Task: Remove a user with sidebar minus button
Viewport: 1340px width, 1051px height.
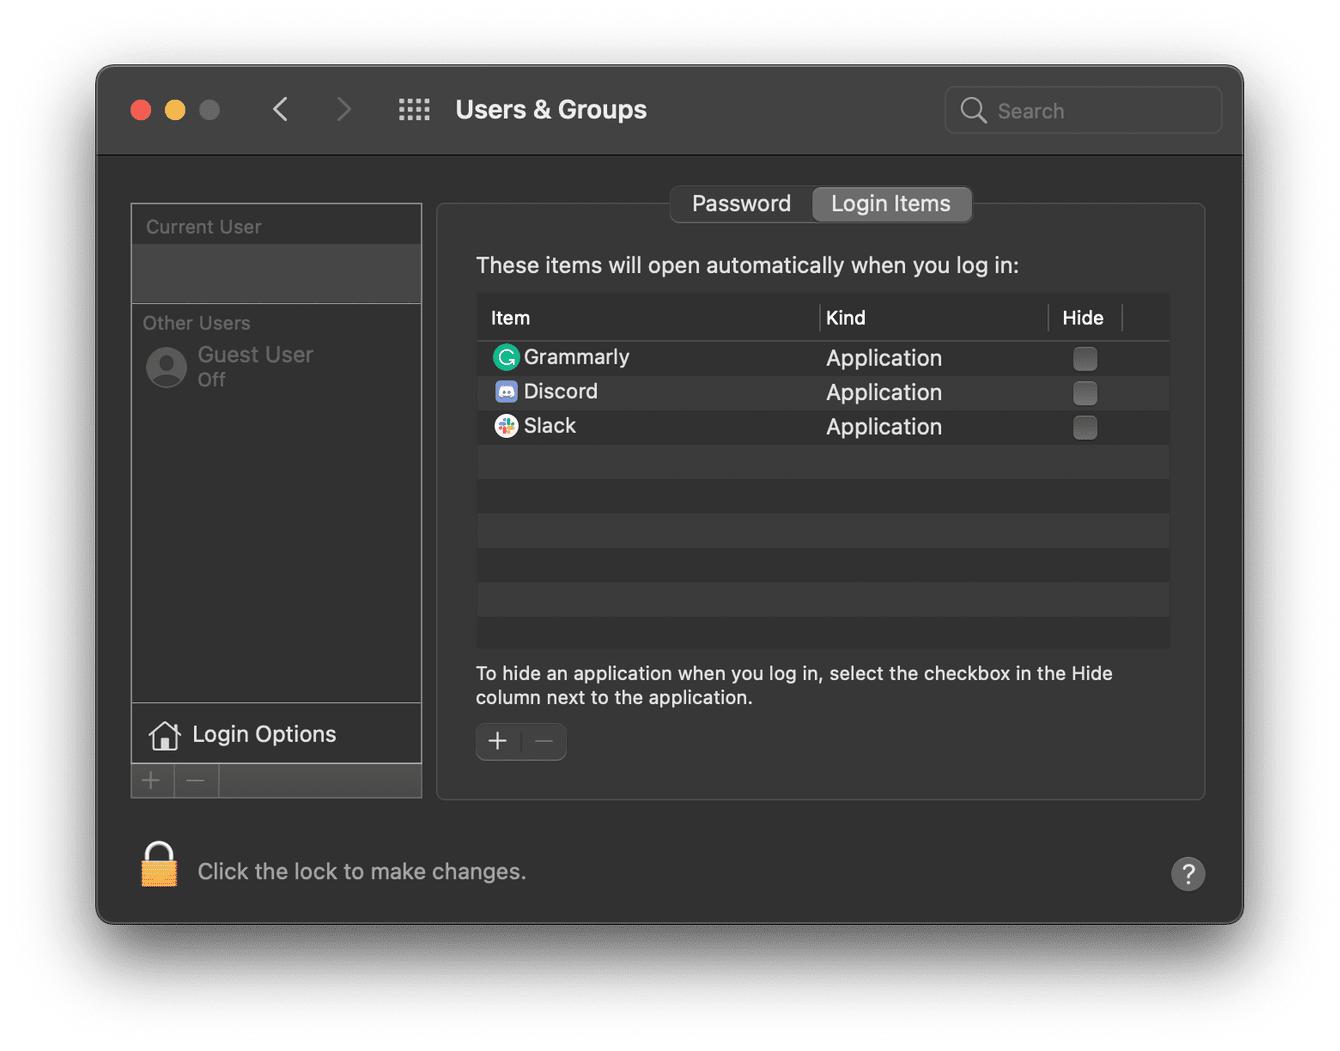Action: tap(196, 780)
